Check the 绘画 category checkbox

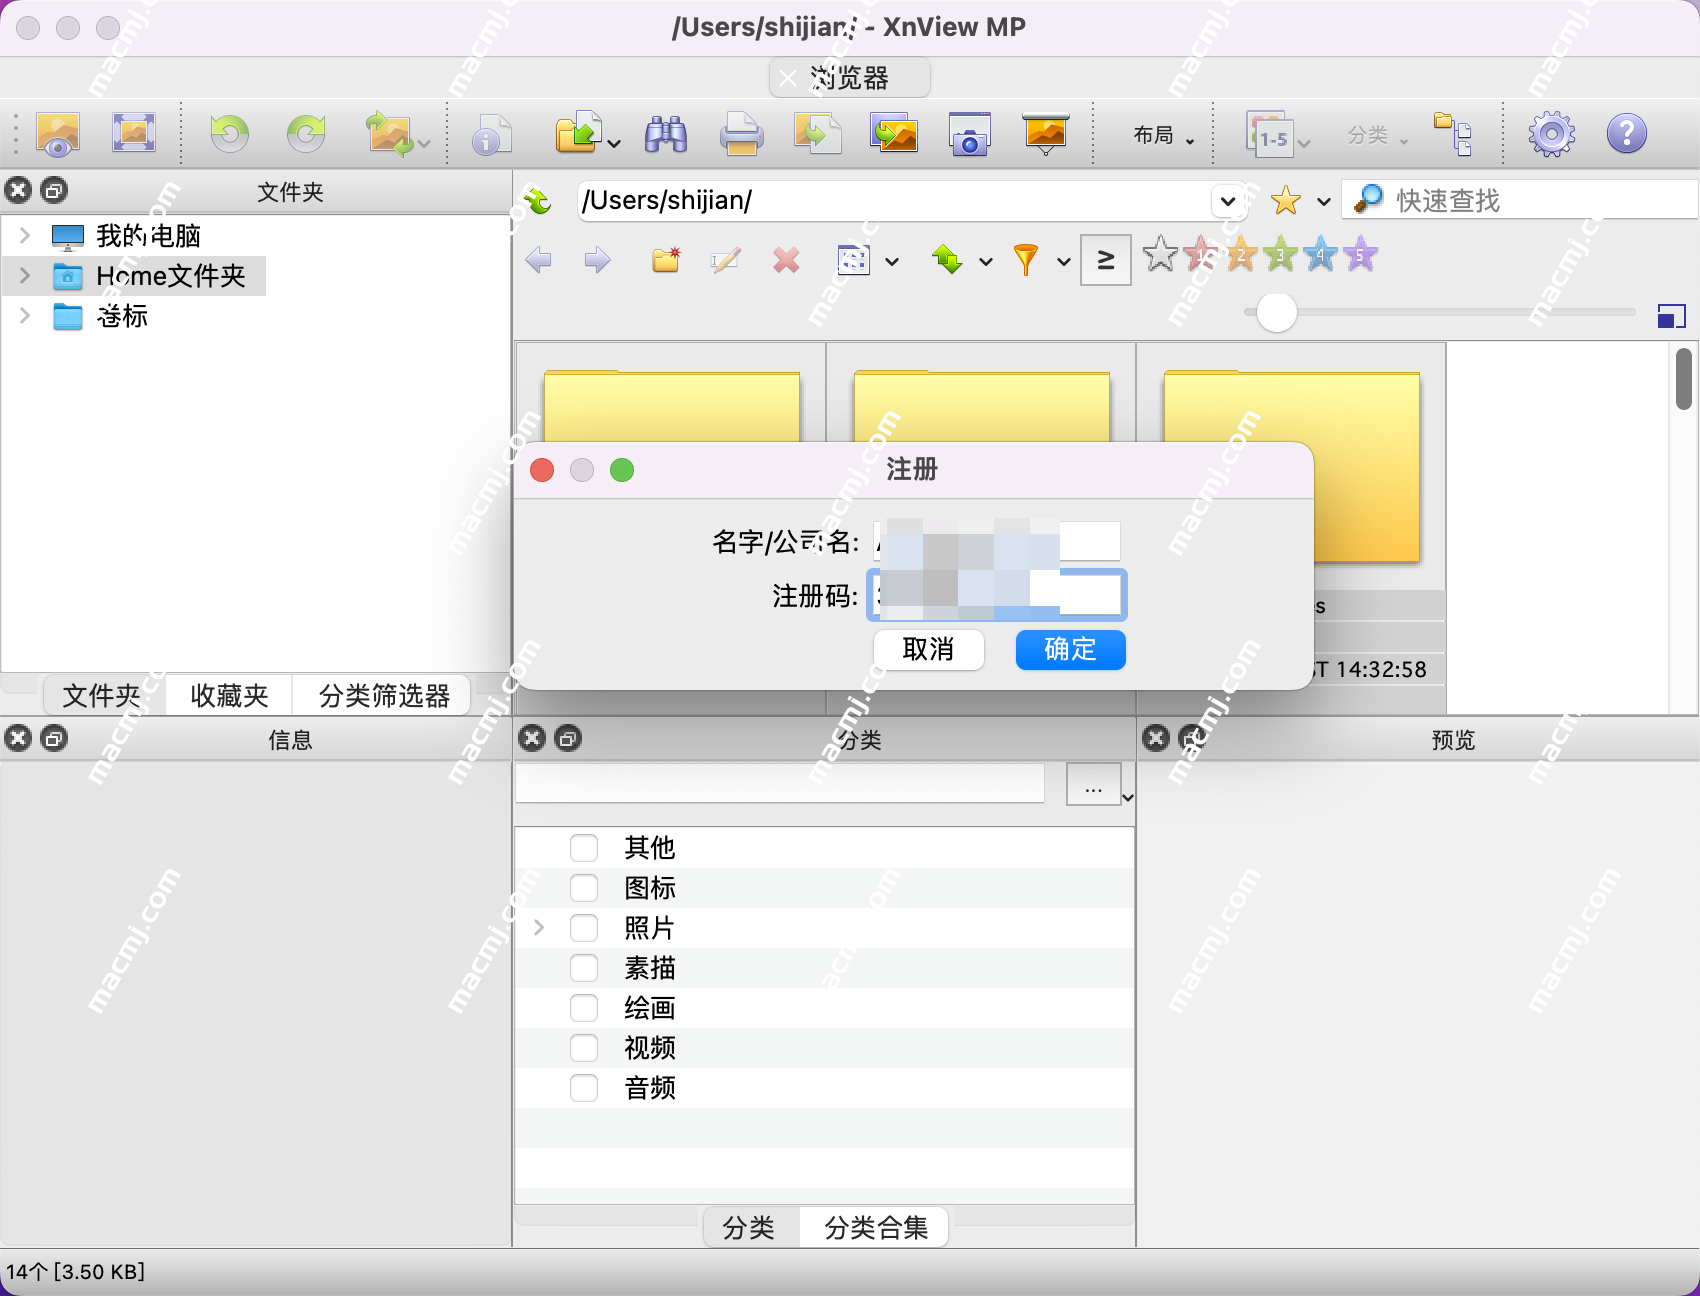point(584,1008)
